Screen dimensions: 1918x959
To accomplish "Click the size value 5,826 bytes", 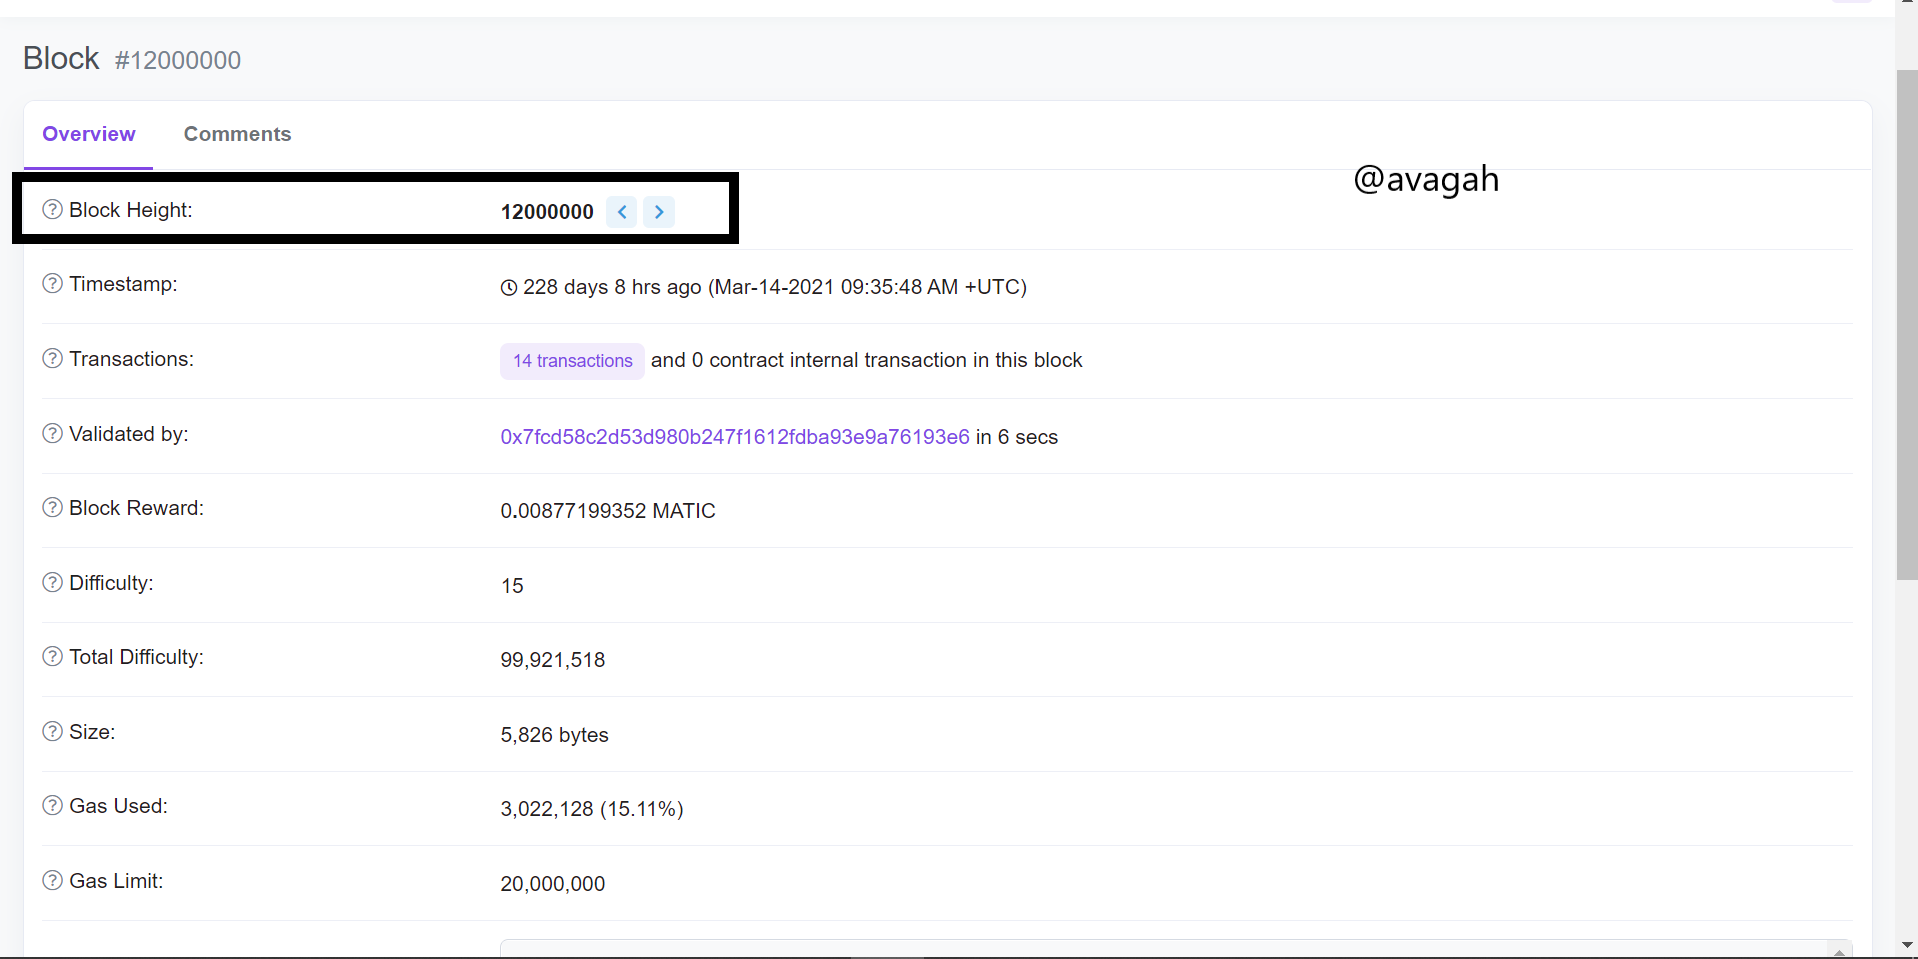I will (x=554, y=735).
